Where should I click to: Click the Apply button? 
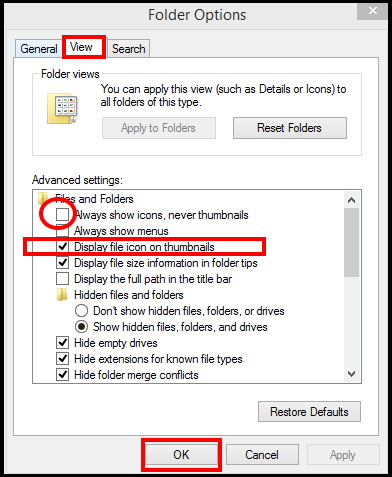point(343,455)
